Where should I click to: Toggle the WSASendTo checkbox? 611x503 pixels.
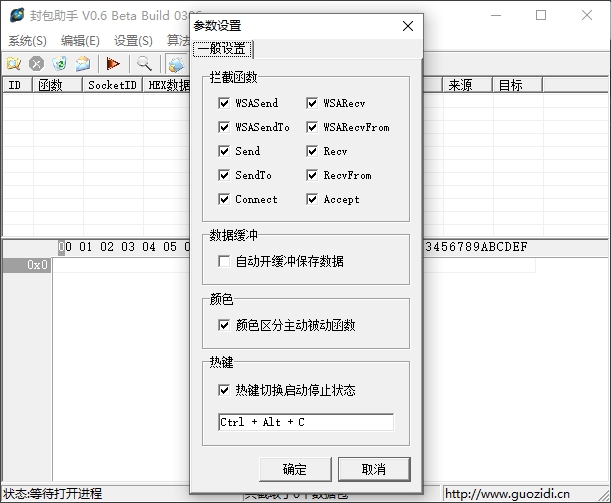[x=224, y=127]
